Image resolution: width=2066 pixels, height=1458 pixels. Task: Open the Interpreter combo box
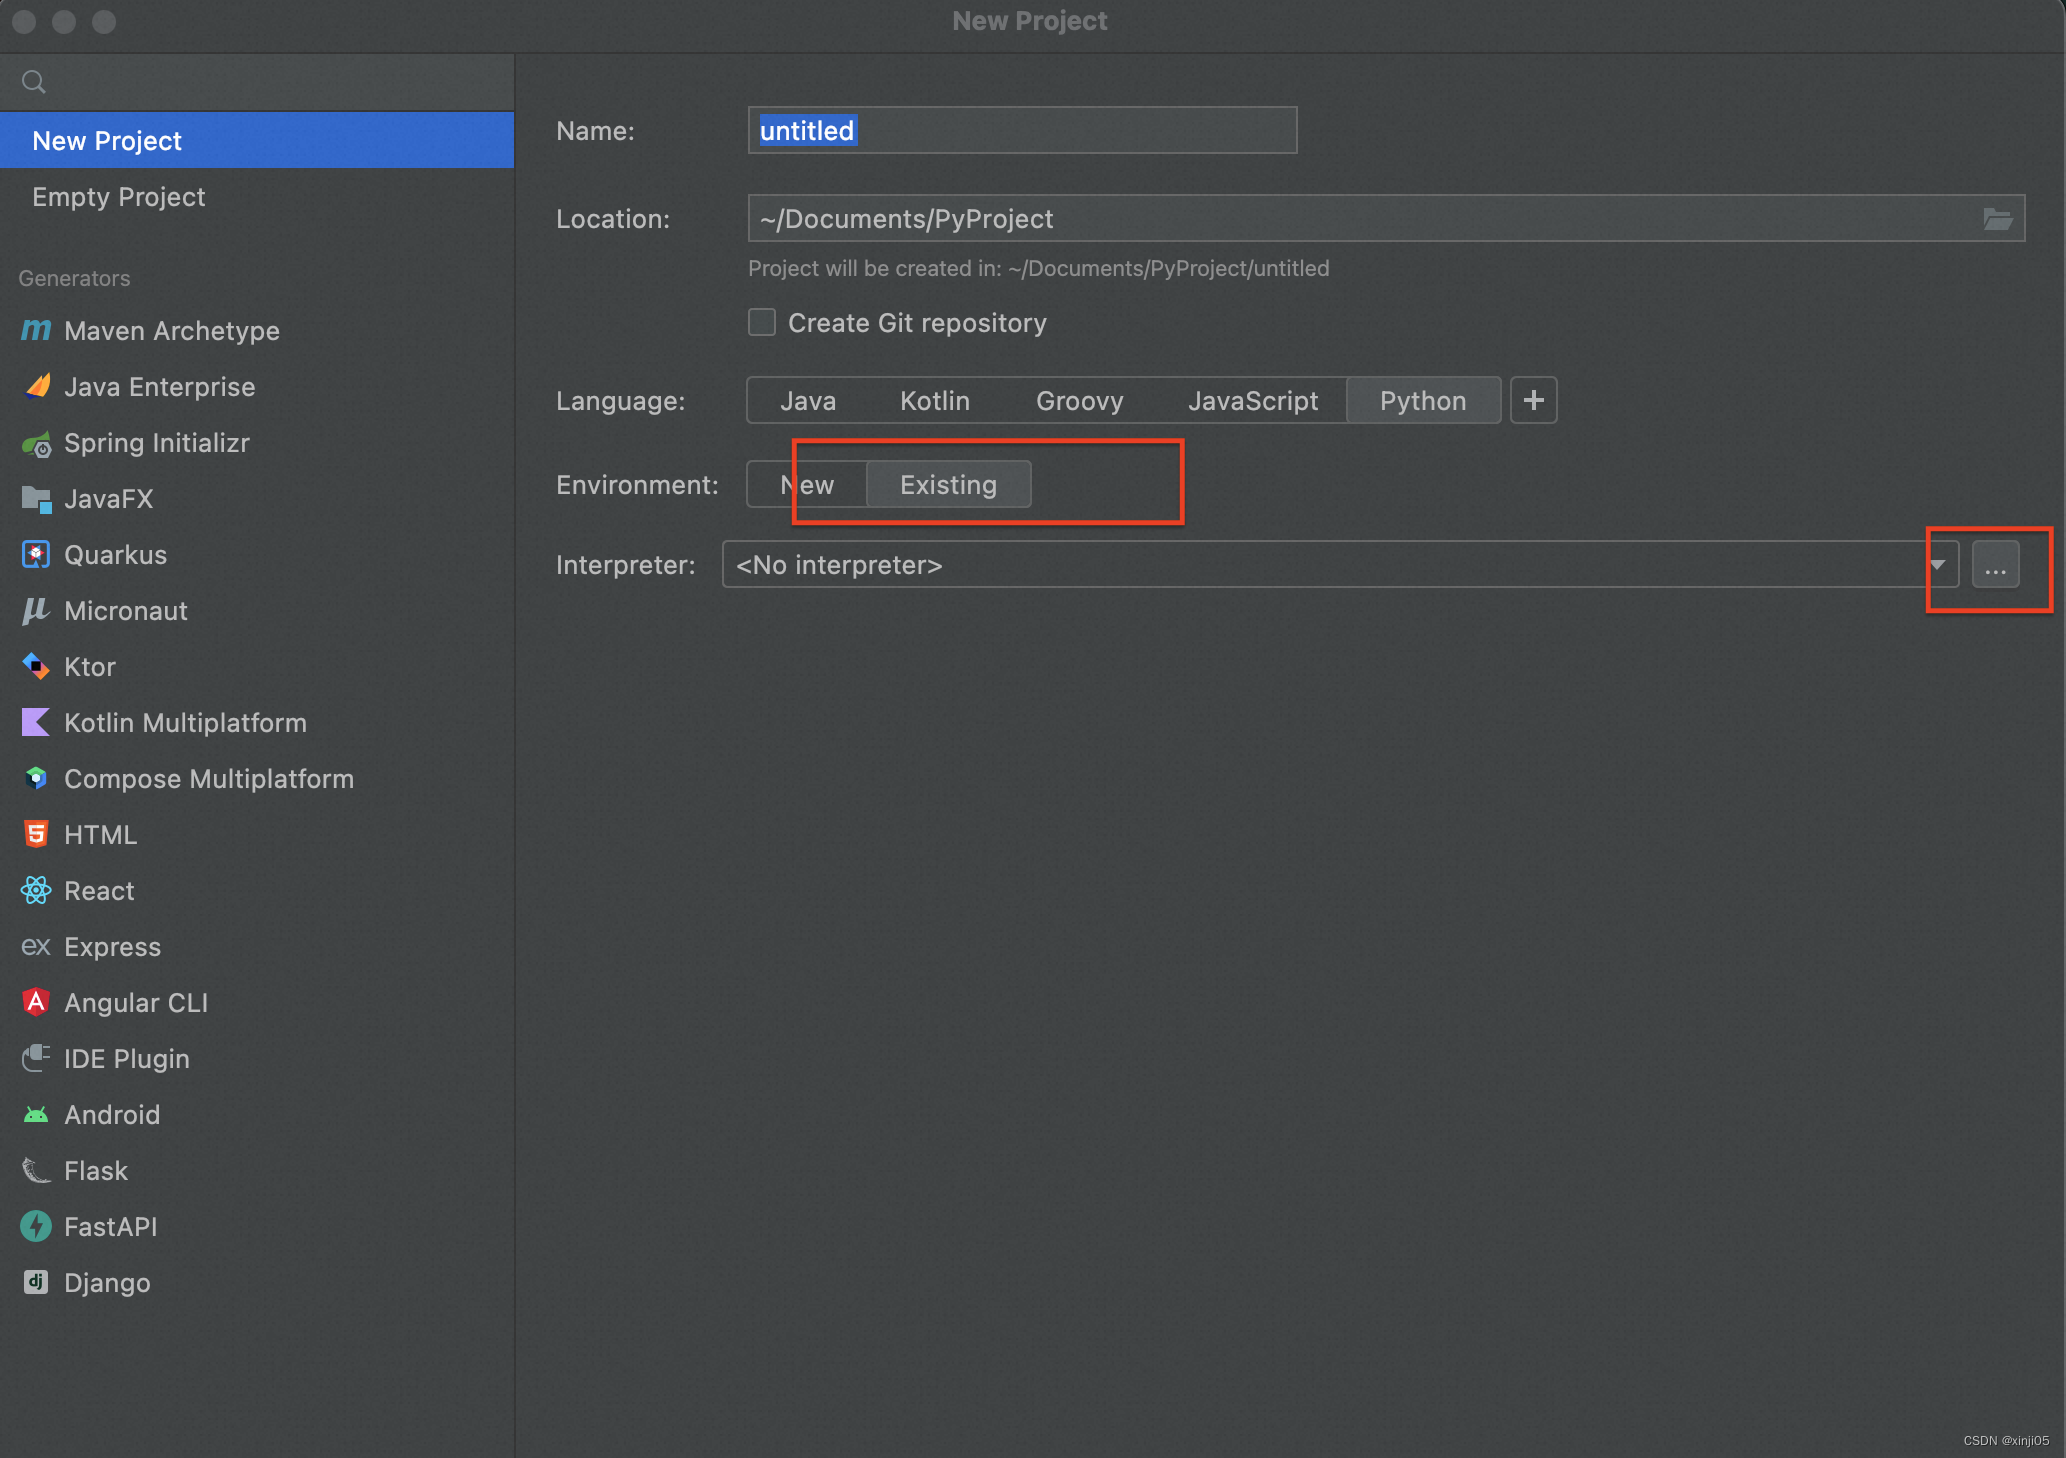coord(1320,565)
